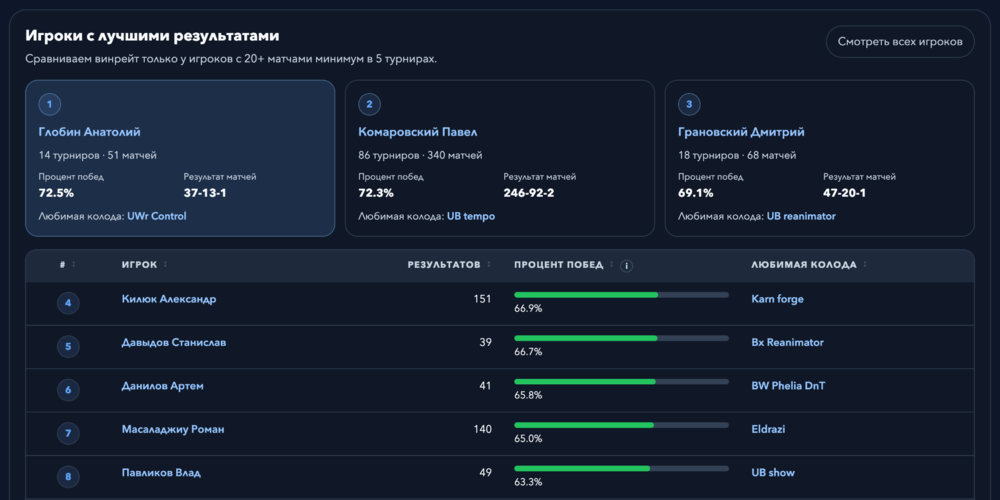1000x500 pixels.
Task: Open the UB tempo deck link
Action: [x=471, y=216]
